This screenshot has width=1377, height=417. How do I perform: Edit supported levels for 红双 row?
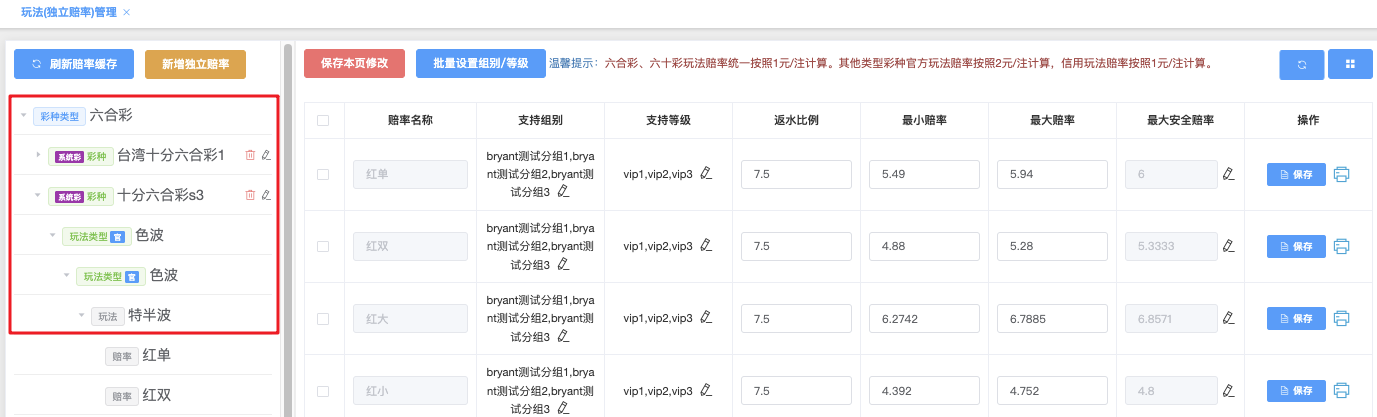pyautogui.click(x=706, y=245)
